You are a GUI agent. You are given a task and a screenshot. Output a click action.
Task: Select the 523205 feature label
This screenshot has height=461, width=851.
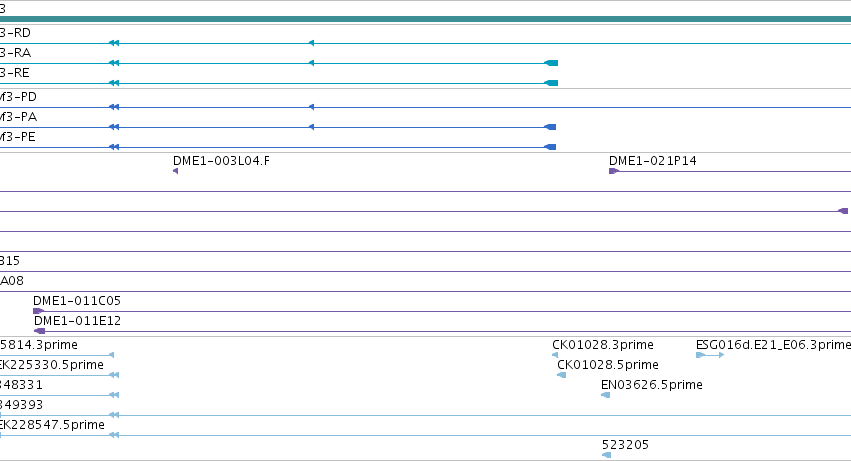625,445
